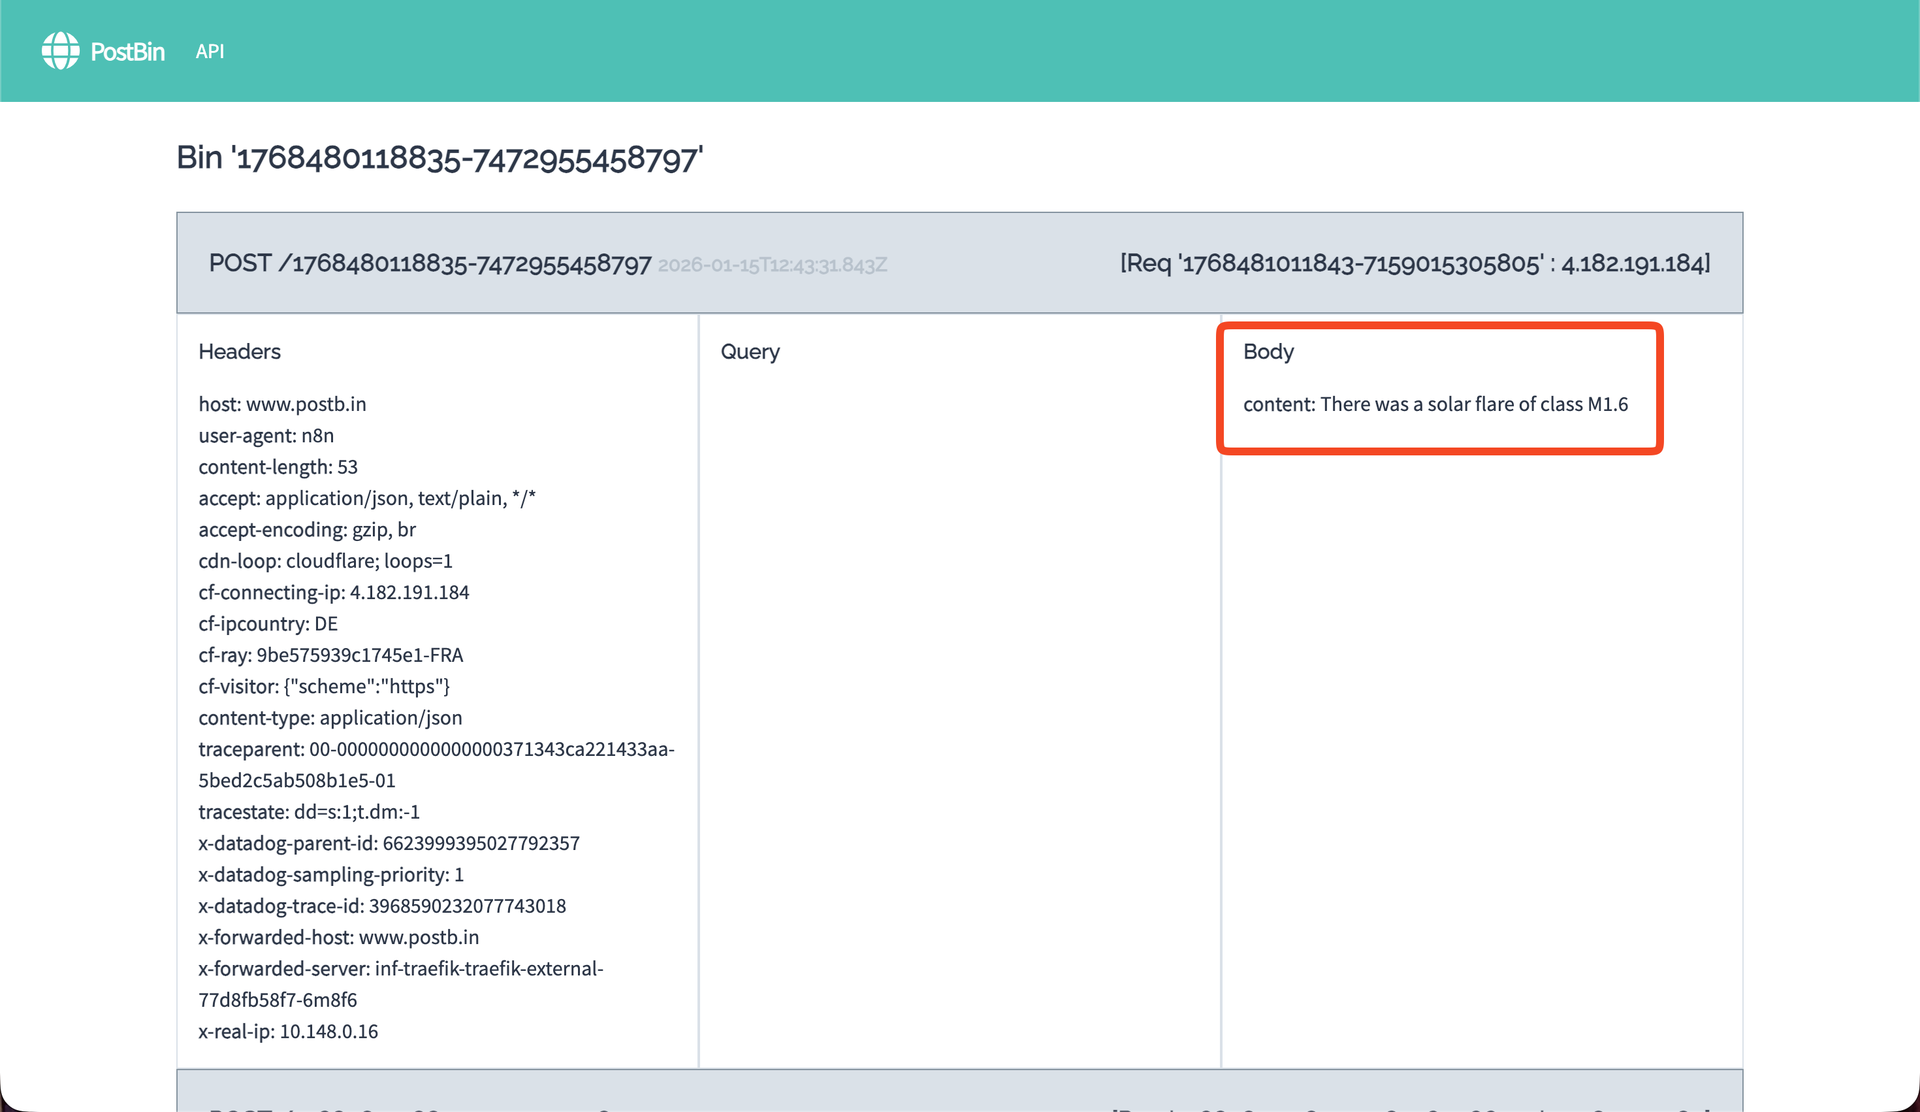Click the content-type: application/json header line
Screen dimensions: 1920x1112
click(330, 718)
